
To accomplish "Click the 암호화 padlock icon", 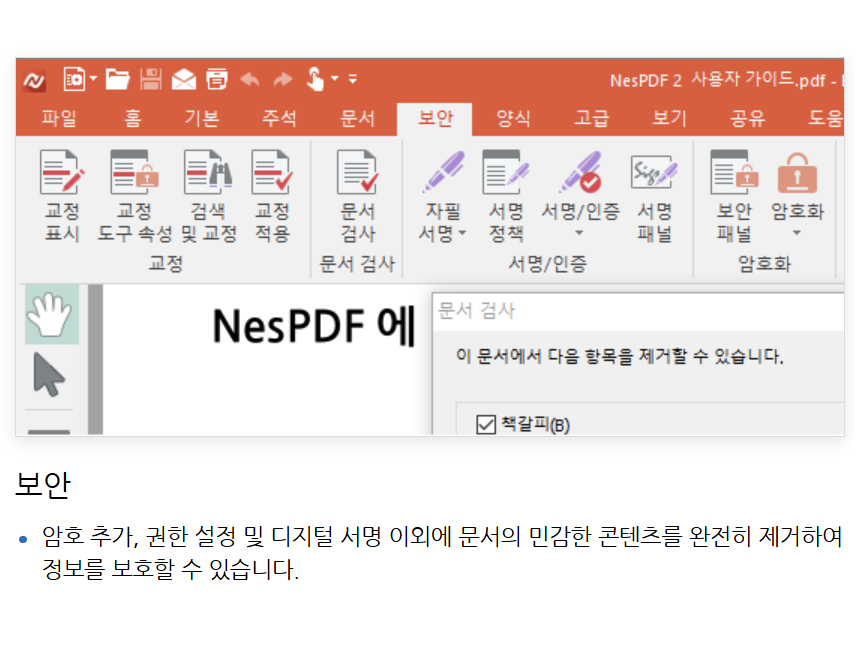I will click(x=797, y=173).
